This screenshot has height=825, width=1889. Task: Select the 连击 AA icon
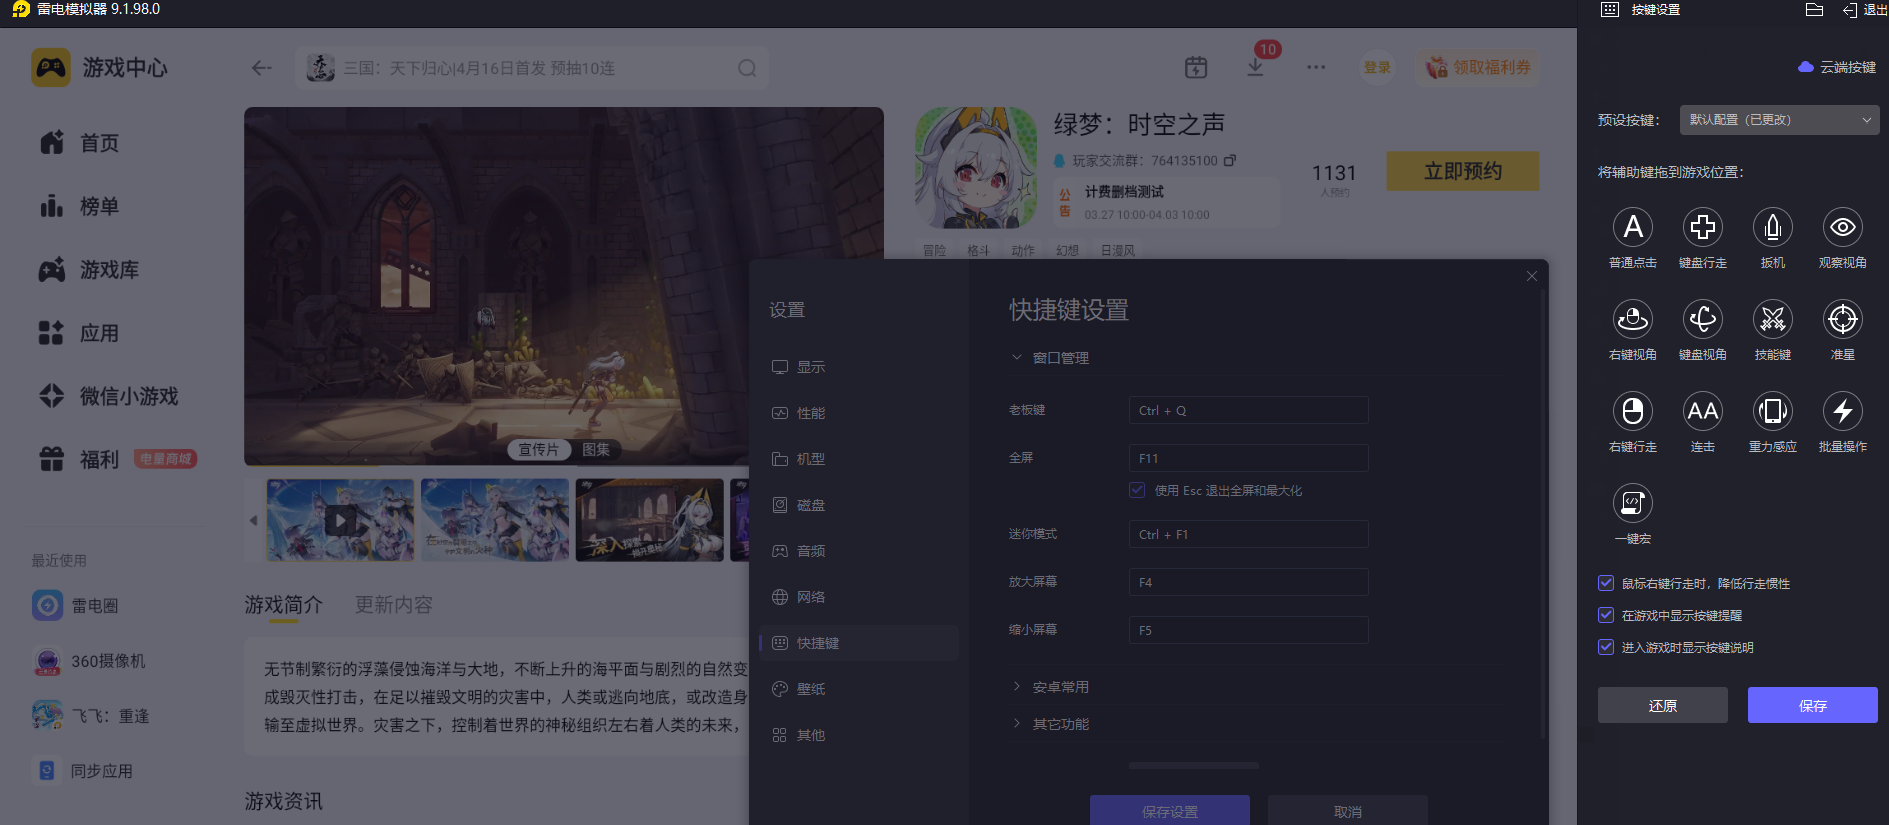(1703, 411)
